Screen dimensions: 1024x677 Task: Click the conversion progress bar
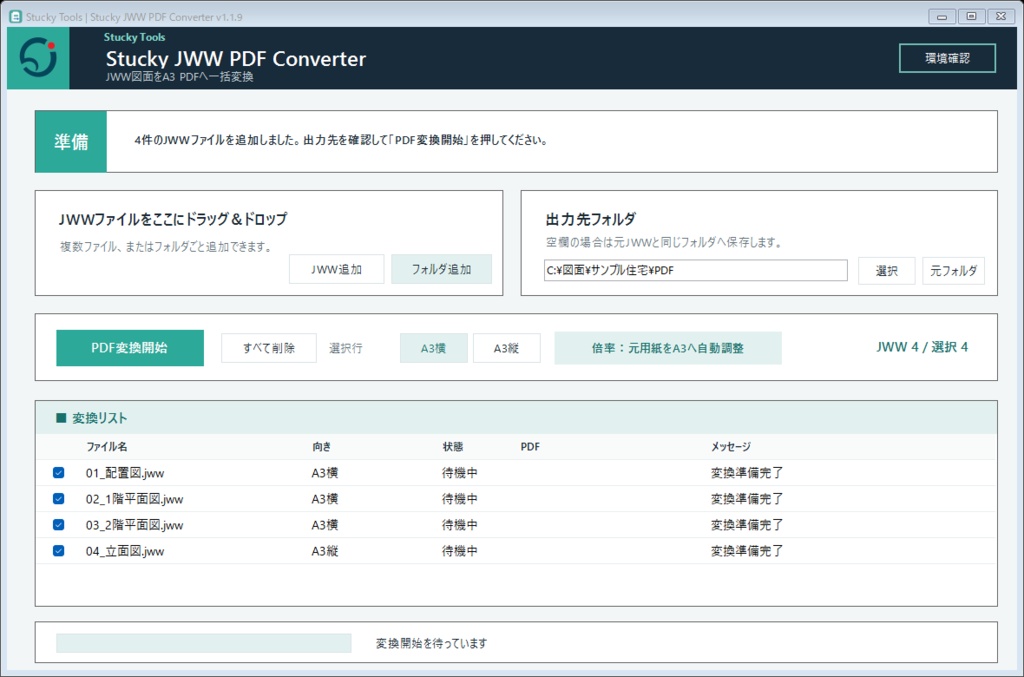tap(204, 643)
